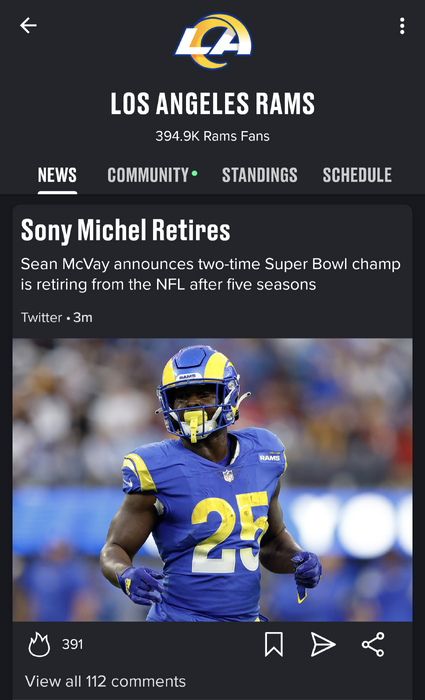Screen dimensions: 425x700
Task: Share the Sony Michel story
Action: pyautogui.click(x=373, y=645)
